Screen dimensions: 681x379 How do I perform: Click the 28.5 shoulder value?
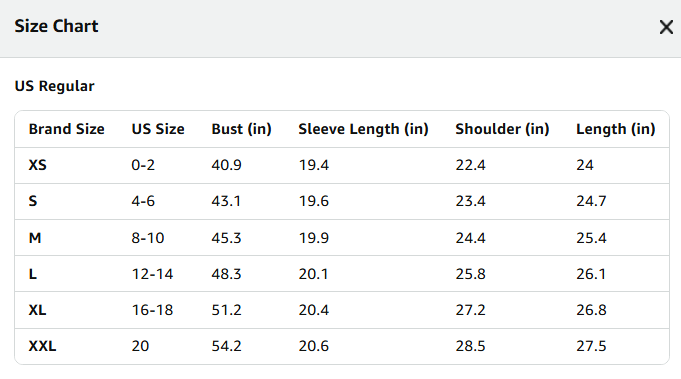click(470, 346)
